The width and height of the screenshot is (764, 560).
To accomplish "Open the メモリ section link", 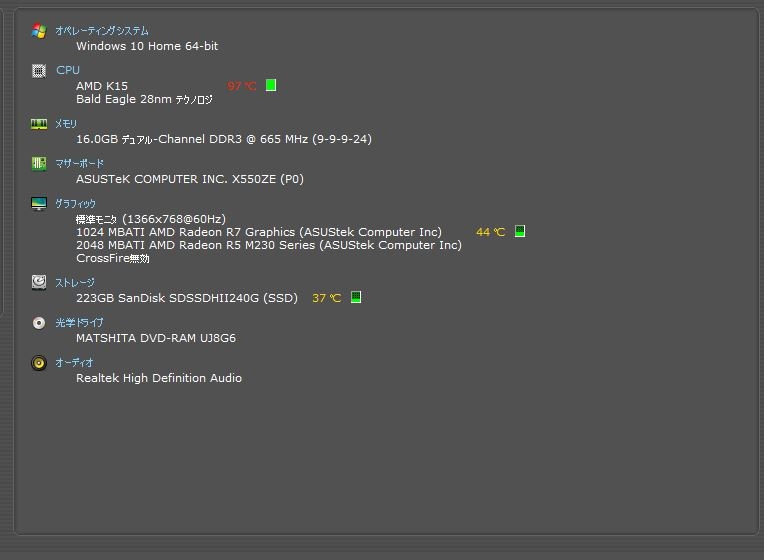I will click(x=66, y=124).
